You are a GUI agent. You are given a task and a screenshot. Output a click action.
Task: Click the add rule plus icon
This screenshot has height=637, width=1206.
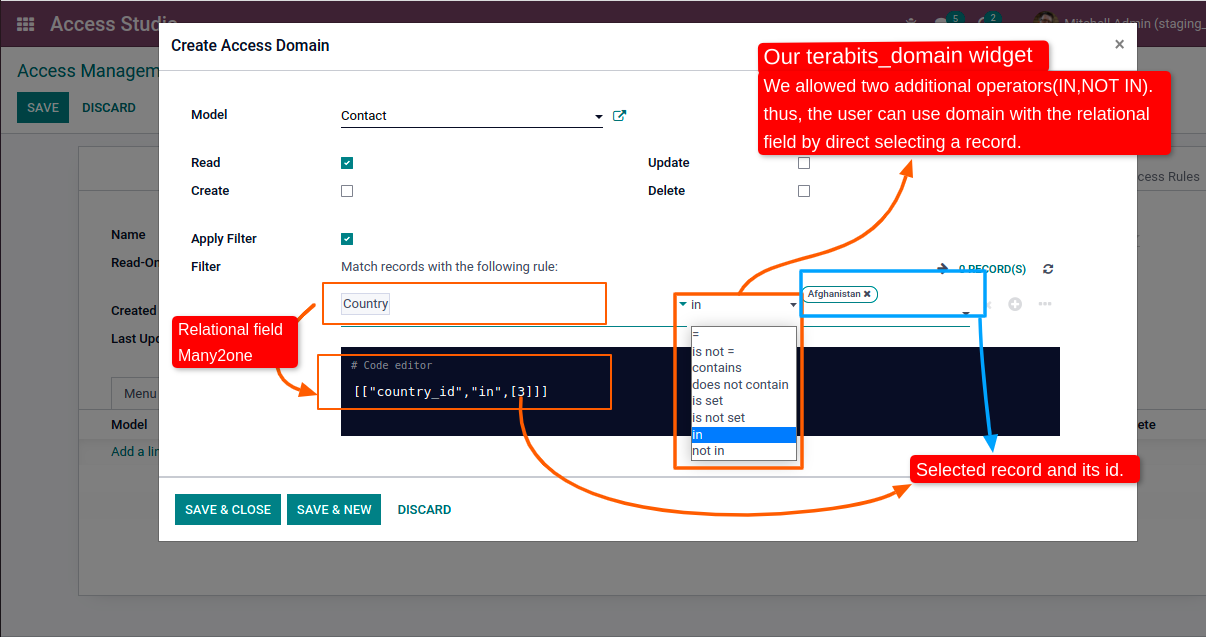1015,304
